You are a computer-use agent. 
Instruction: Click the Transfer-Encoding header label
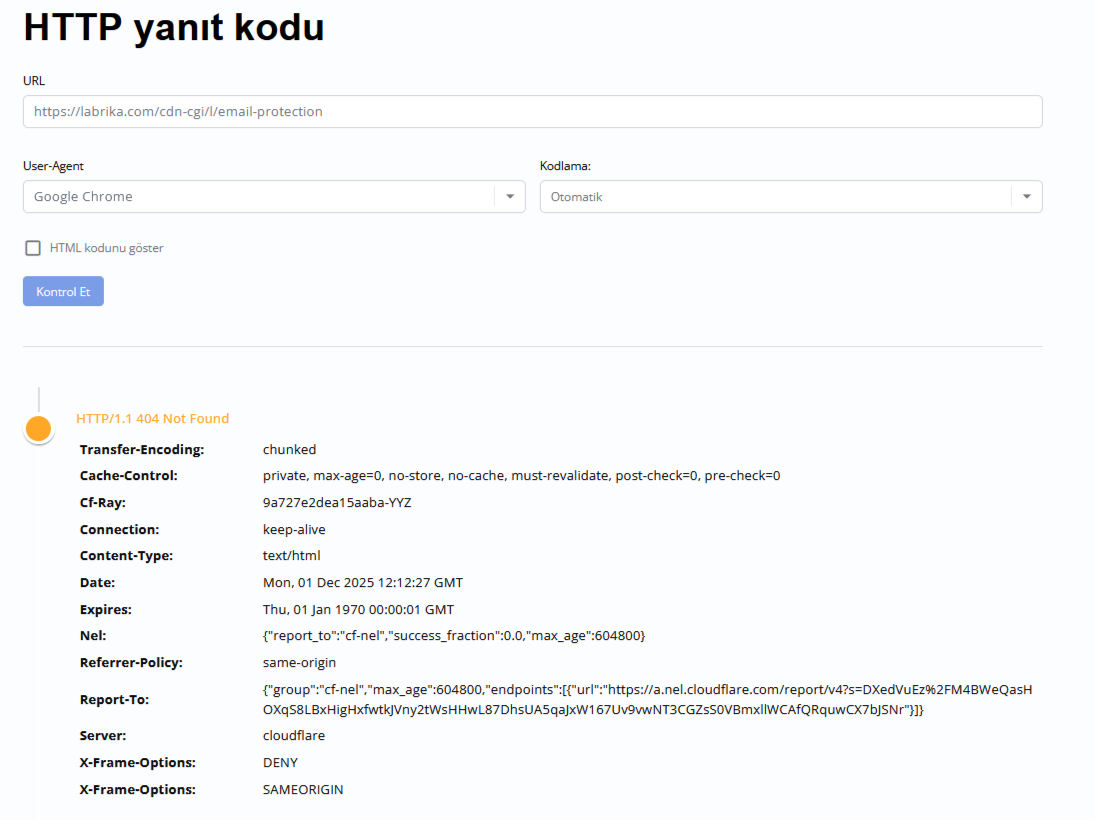point(142,450)
